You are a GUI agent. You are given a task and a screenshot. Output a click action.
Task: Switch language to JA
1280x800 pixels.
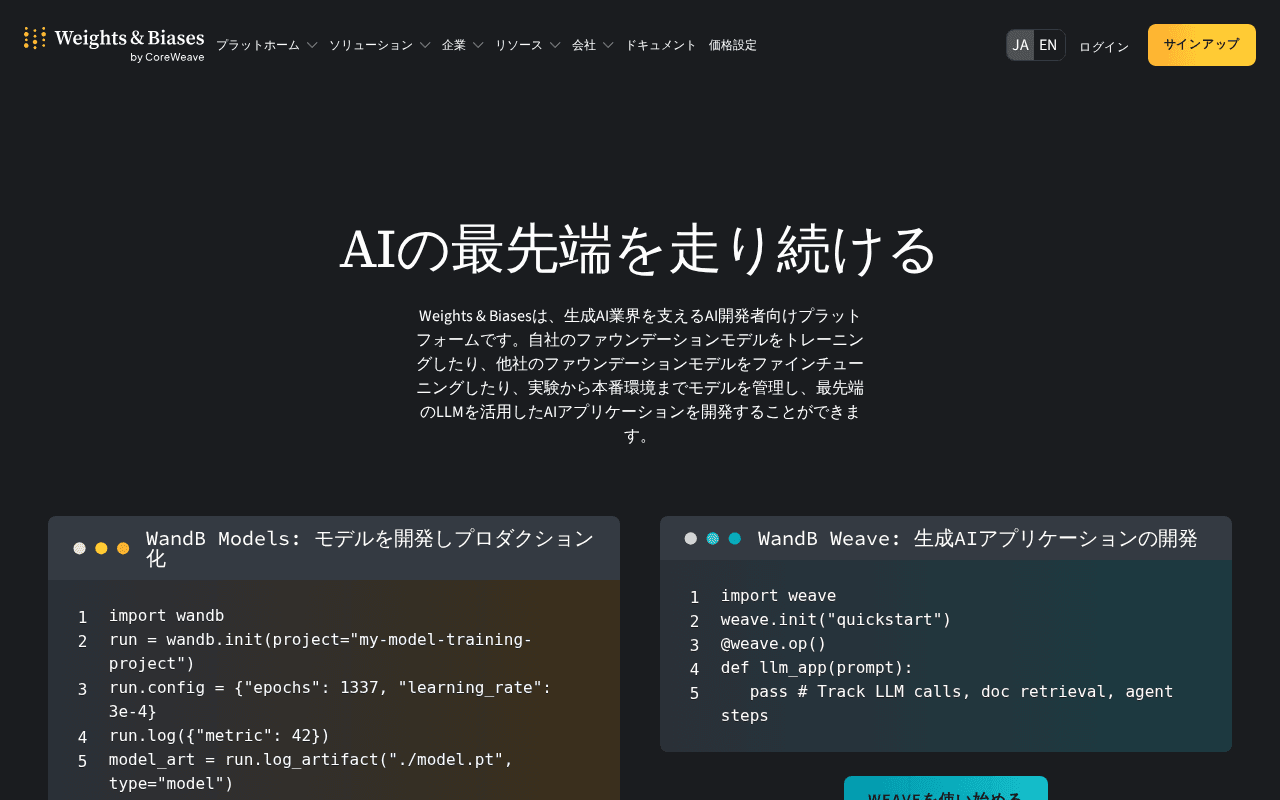tap(1020, 45)
